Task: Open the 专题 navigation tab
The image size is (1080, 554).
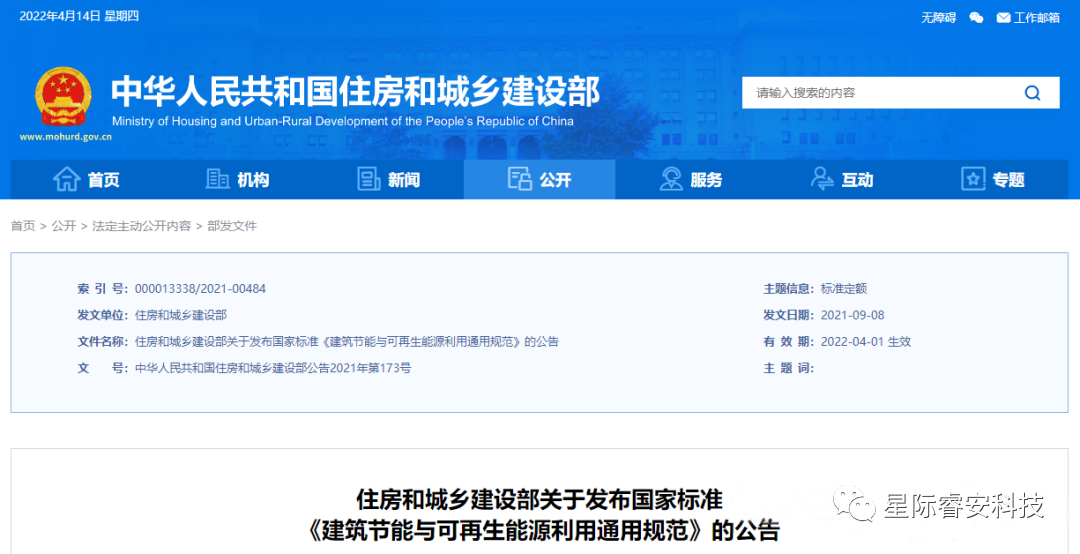Action: coord(993,180)
